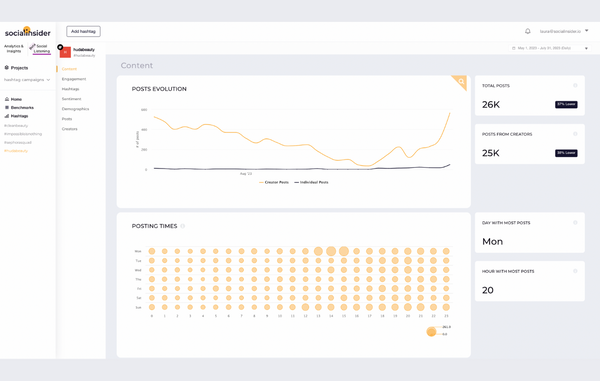Viewport: 600px width, 381px height.
Task: Toggle Creator Posts legend series
Action: pos(274,182)
